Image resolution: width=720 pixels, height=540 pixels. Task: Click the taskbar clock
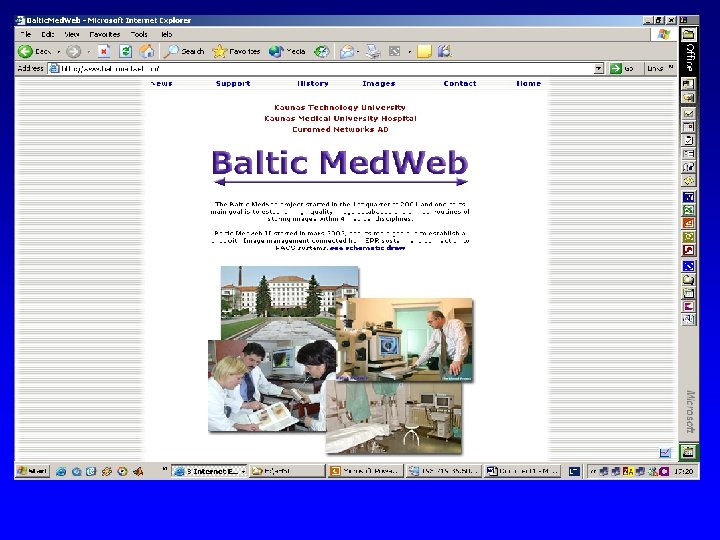pyautogui.click(x=684, y=472)
